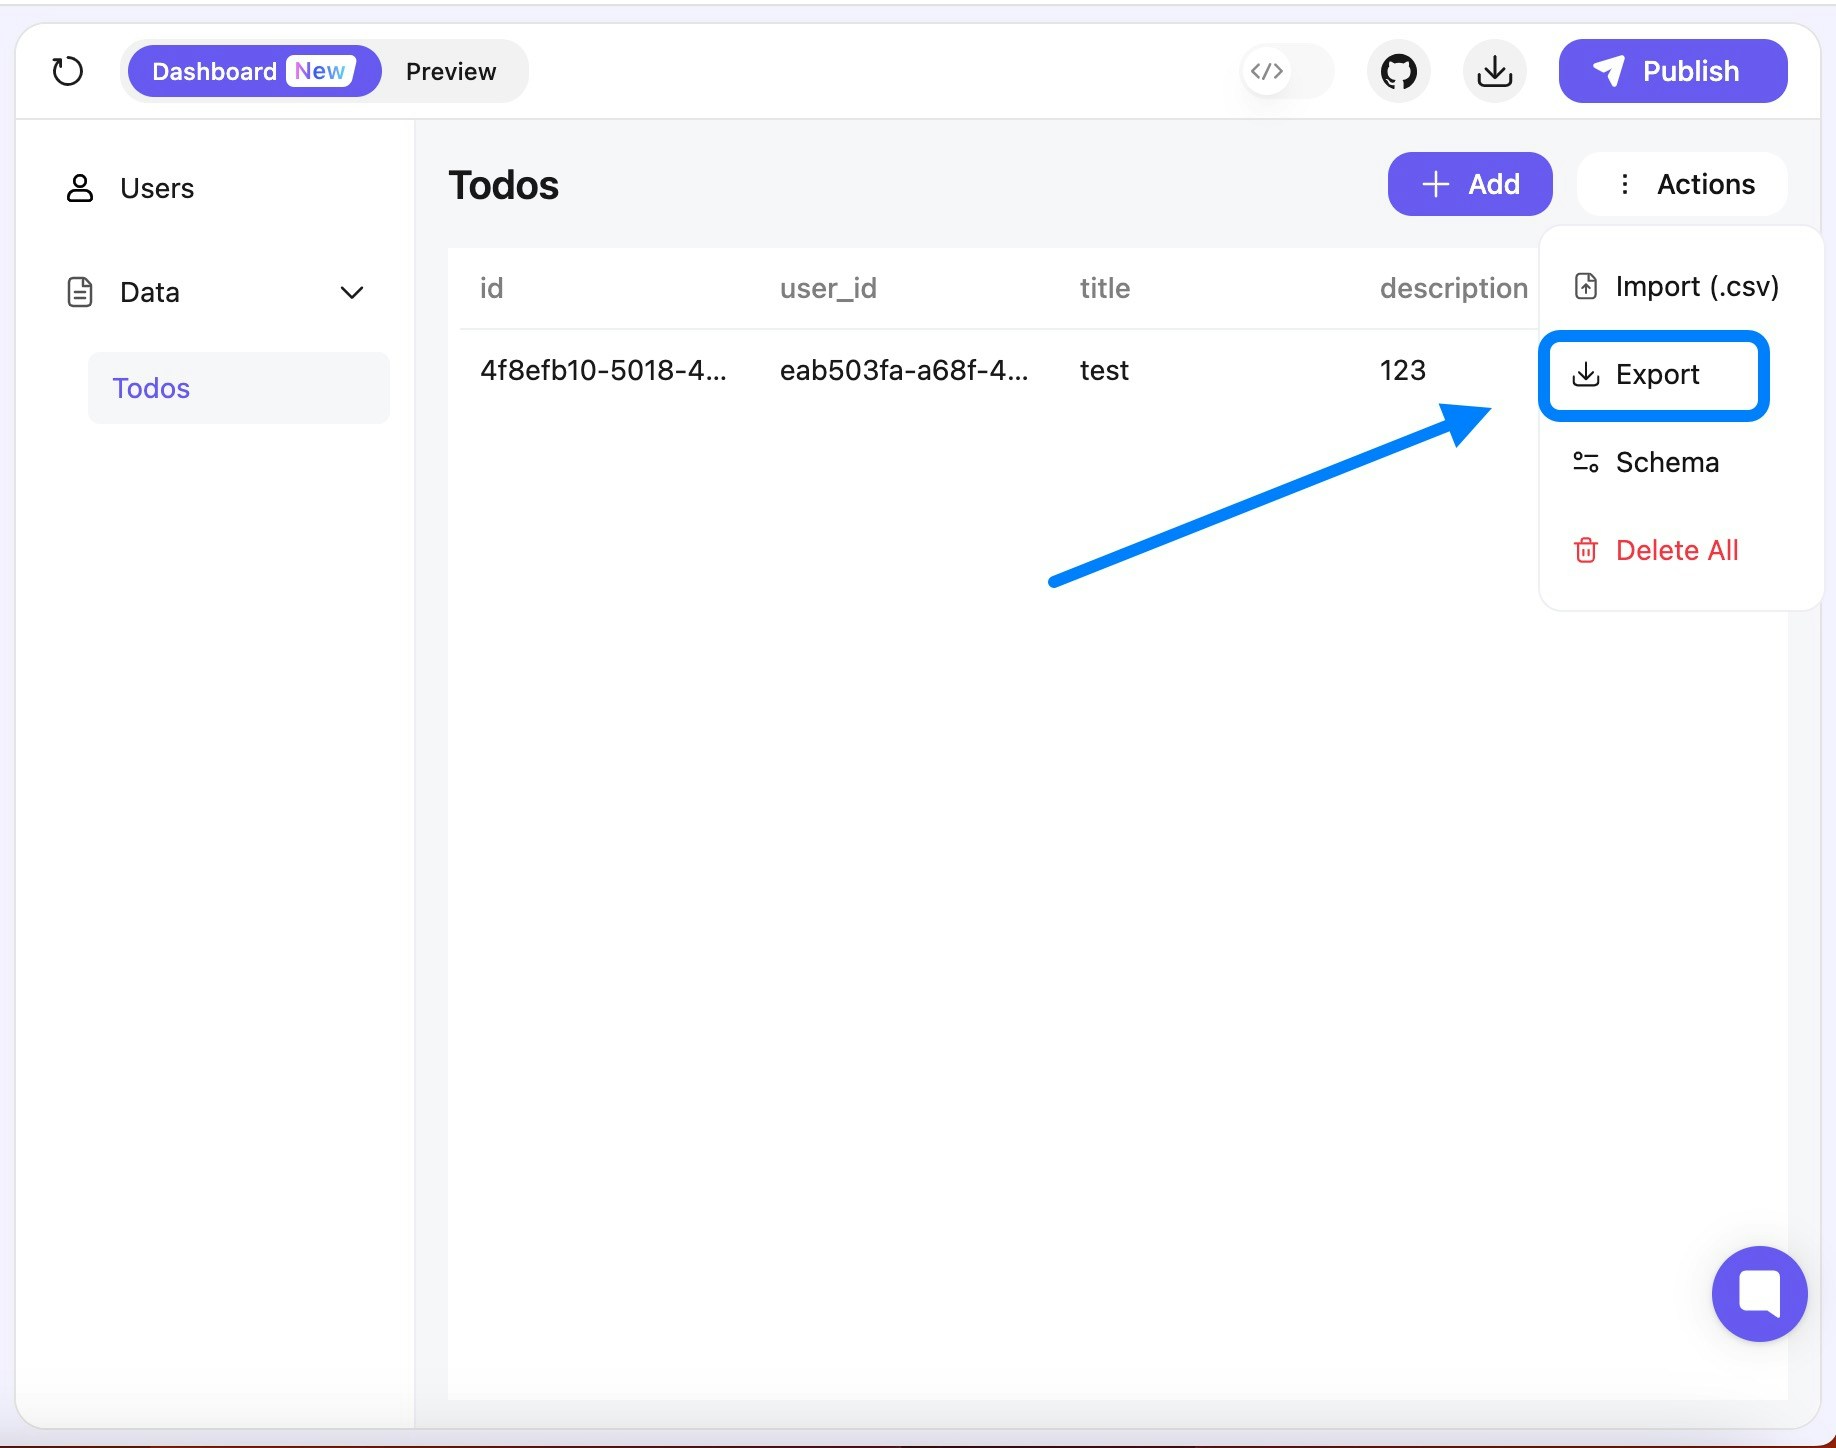Open the GitHub repository icon

(x=1398, y=71)
